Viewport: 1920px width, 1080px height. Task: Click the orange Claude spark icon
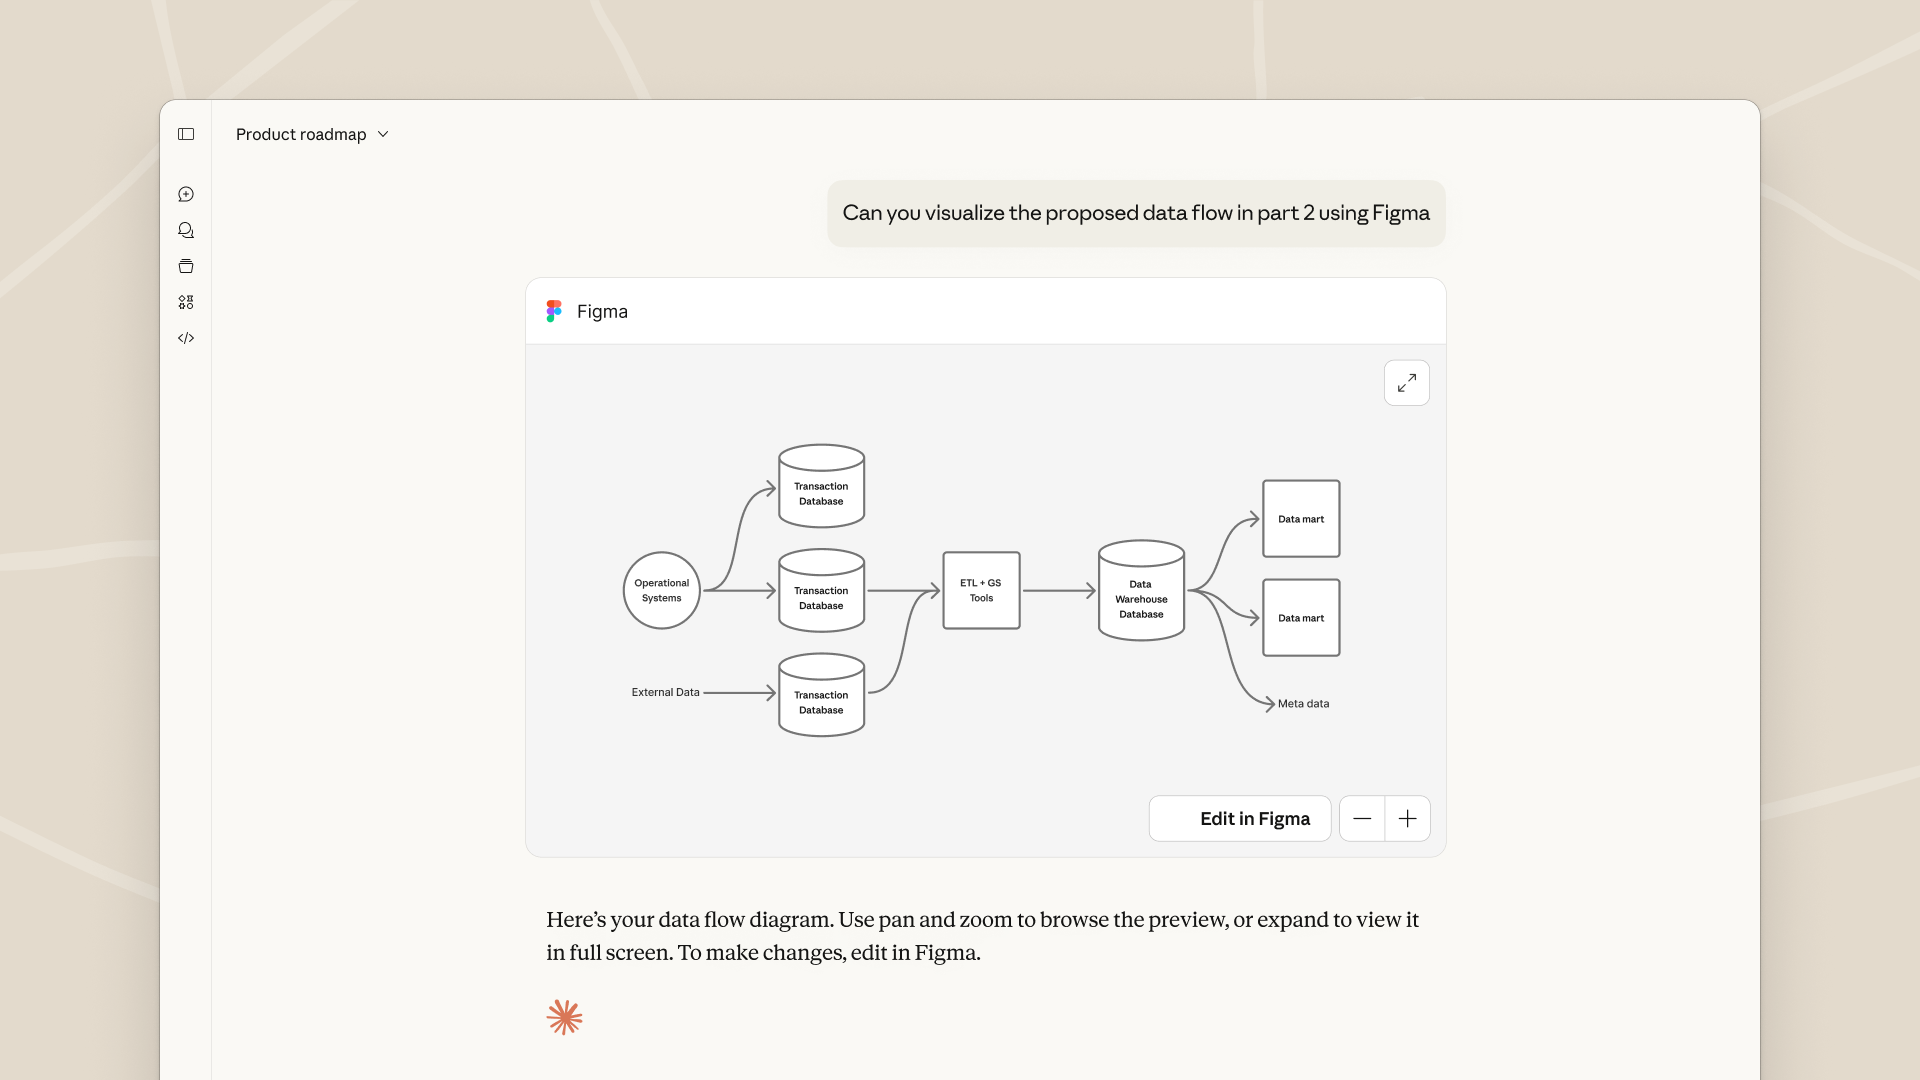[x=564, y=1017]
